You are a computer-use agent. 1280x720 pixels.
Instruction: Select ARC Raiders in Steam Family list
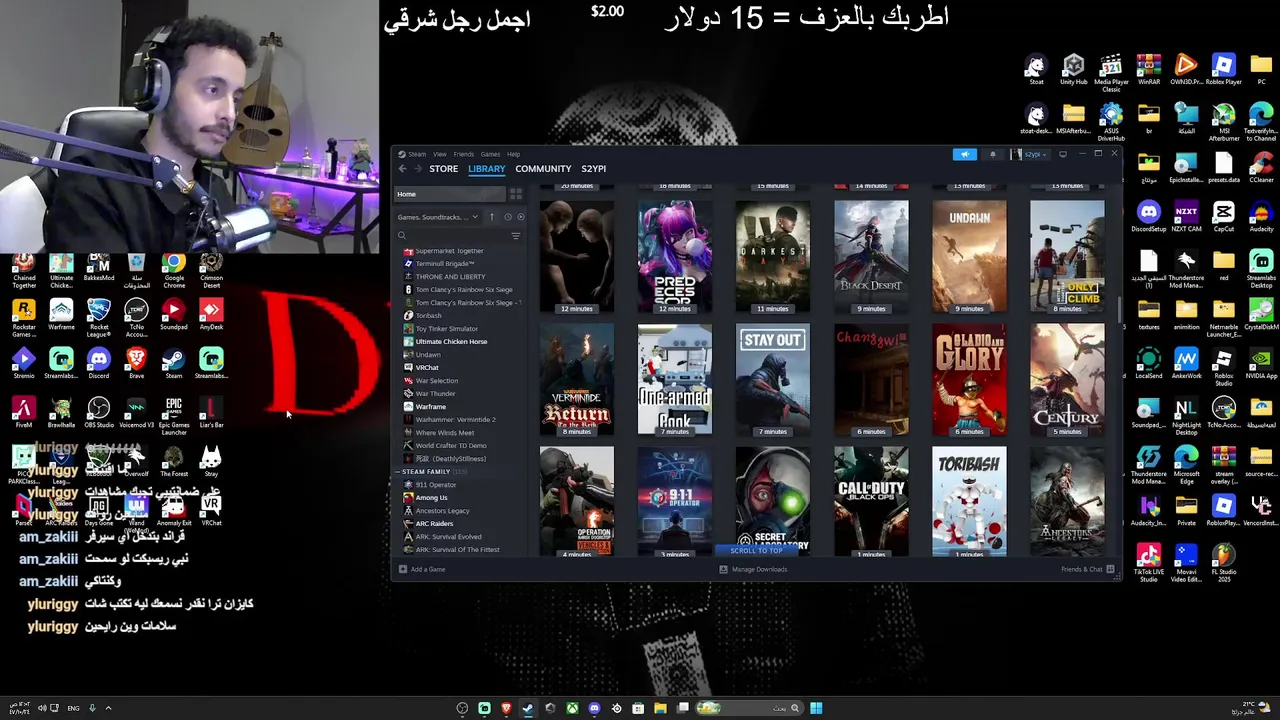[434, 524]
